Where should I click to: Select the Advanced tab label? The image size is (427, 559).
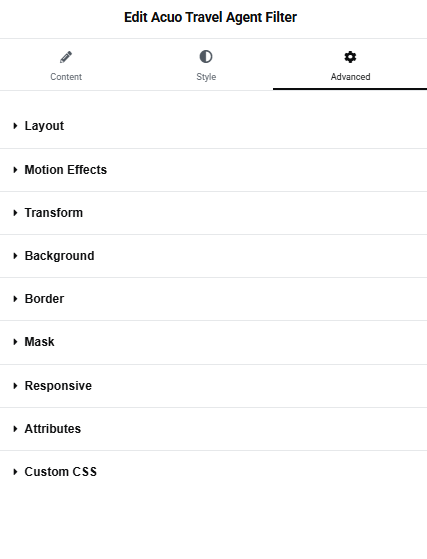click(350, 77)
